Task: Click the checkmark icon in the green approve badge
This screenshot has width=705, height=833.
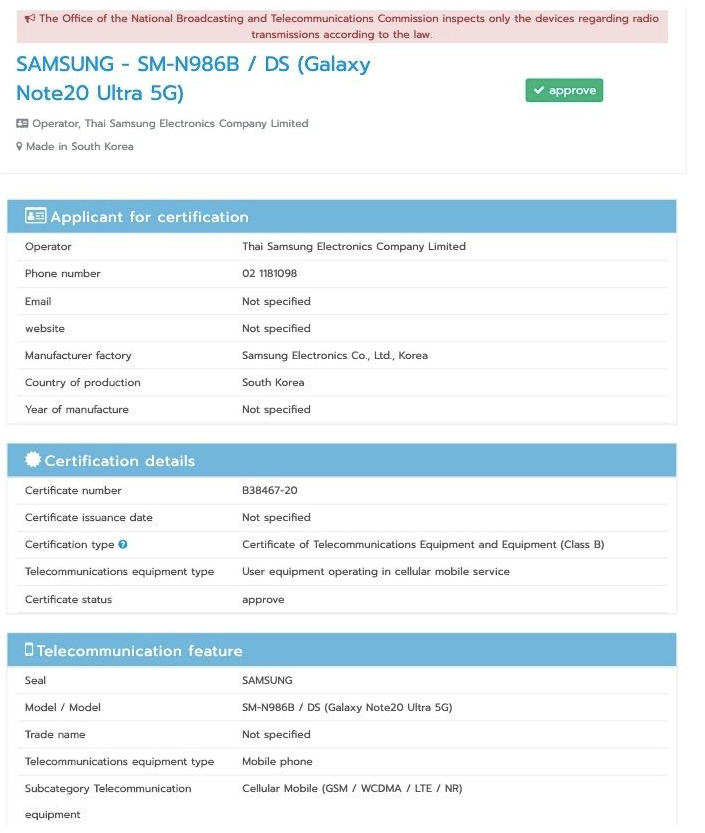Action: point(539,91)
